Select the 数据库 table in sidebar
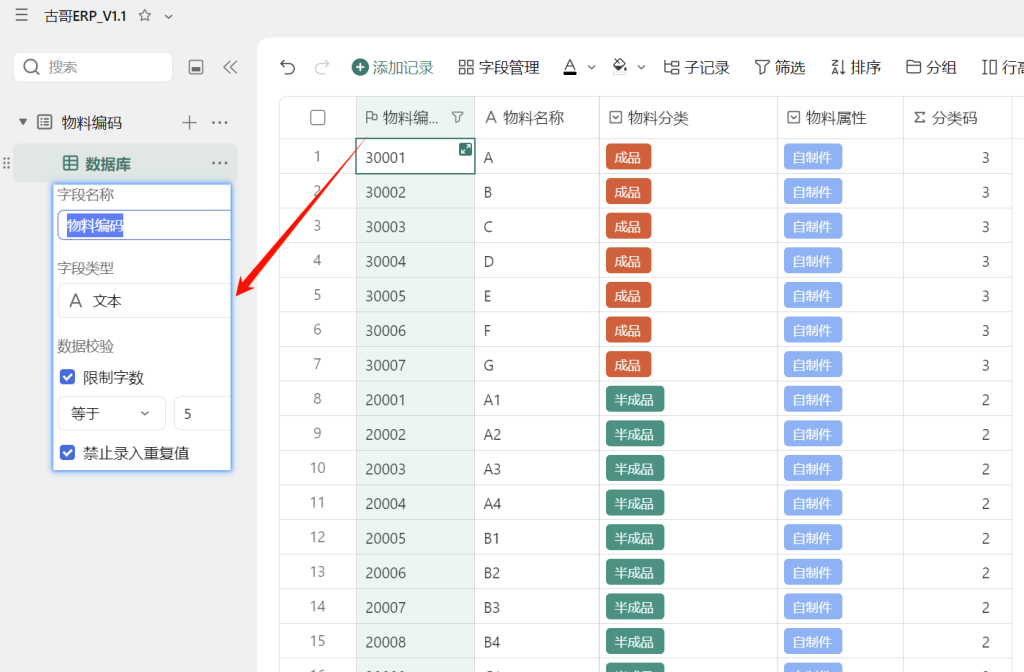Viewport: 1024px width, 672px height. tap(126, 163)
